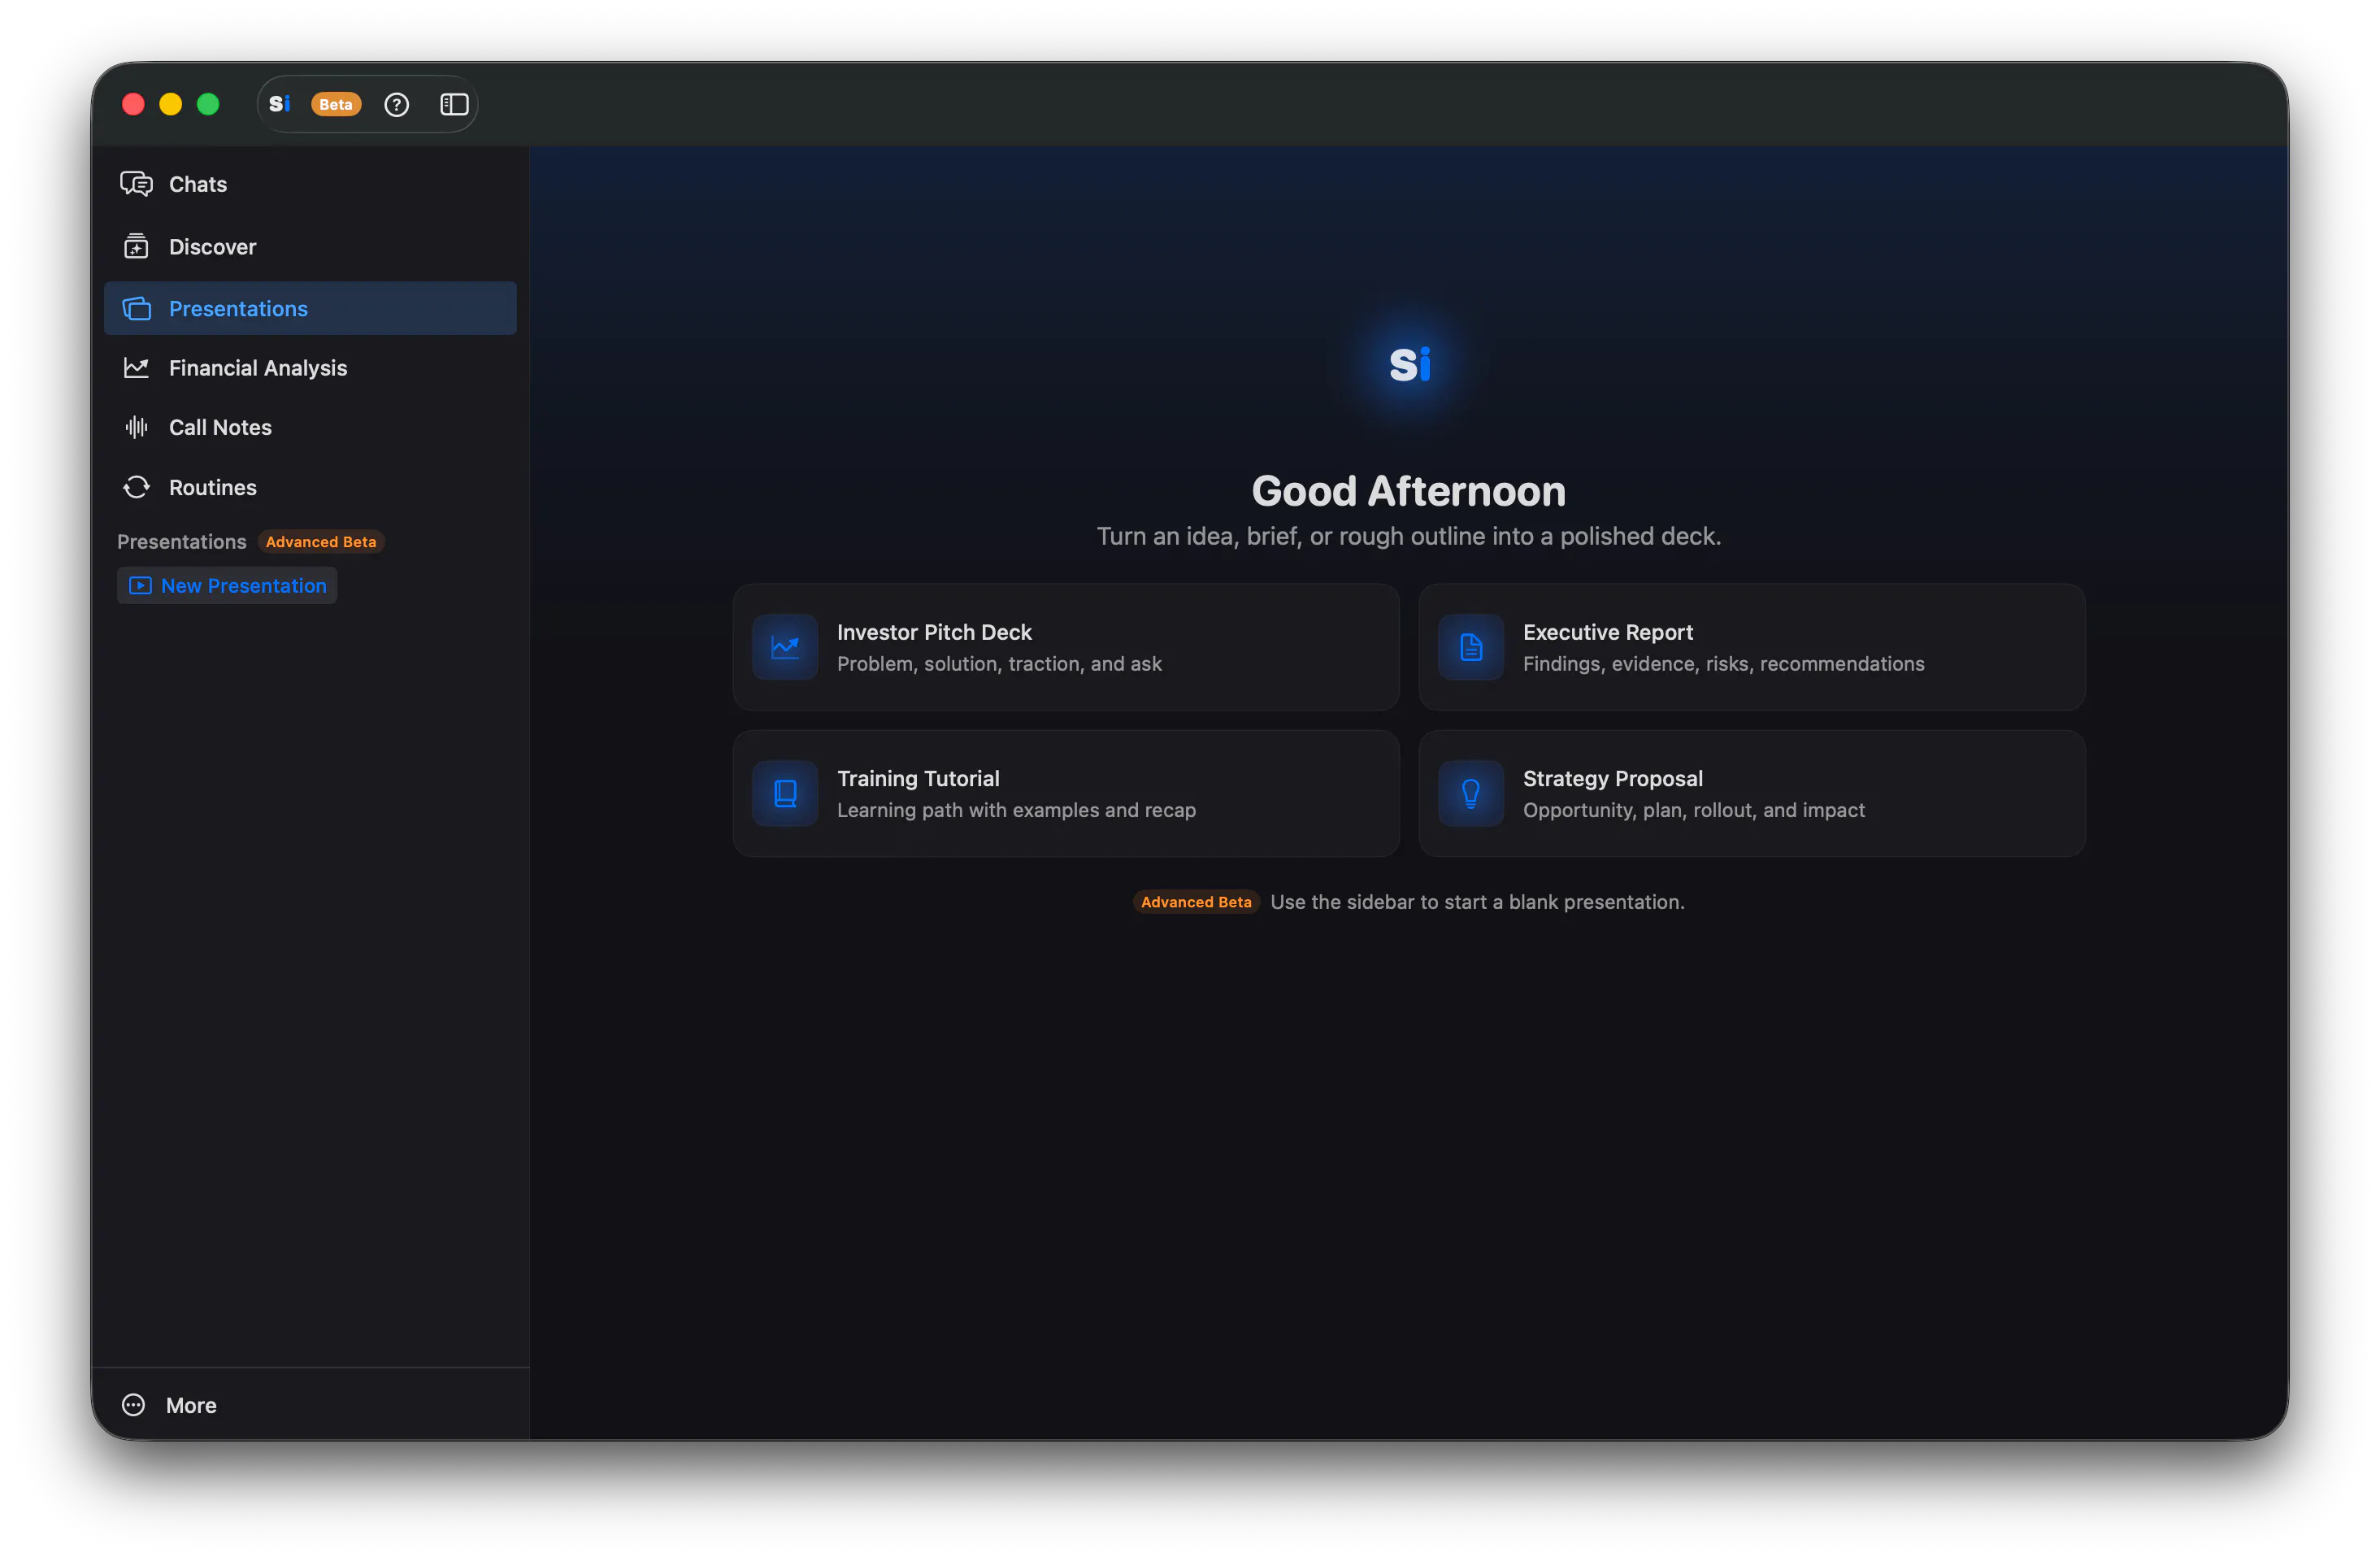This screenshot has height=1561, width=2380.
Task: Close the window with red button
Action: [x=133, y=104]
